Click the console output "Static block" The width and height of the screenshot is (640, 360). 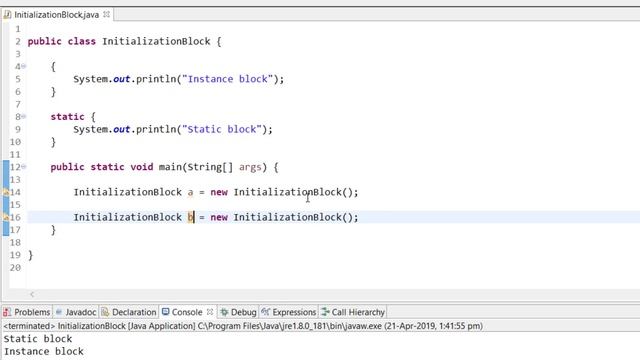(x=38, y=339)
